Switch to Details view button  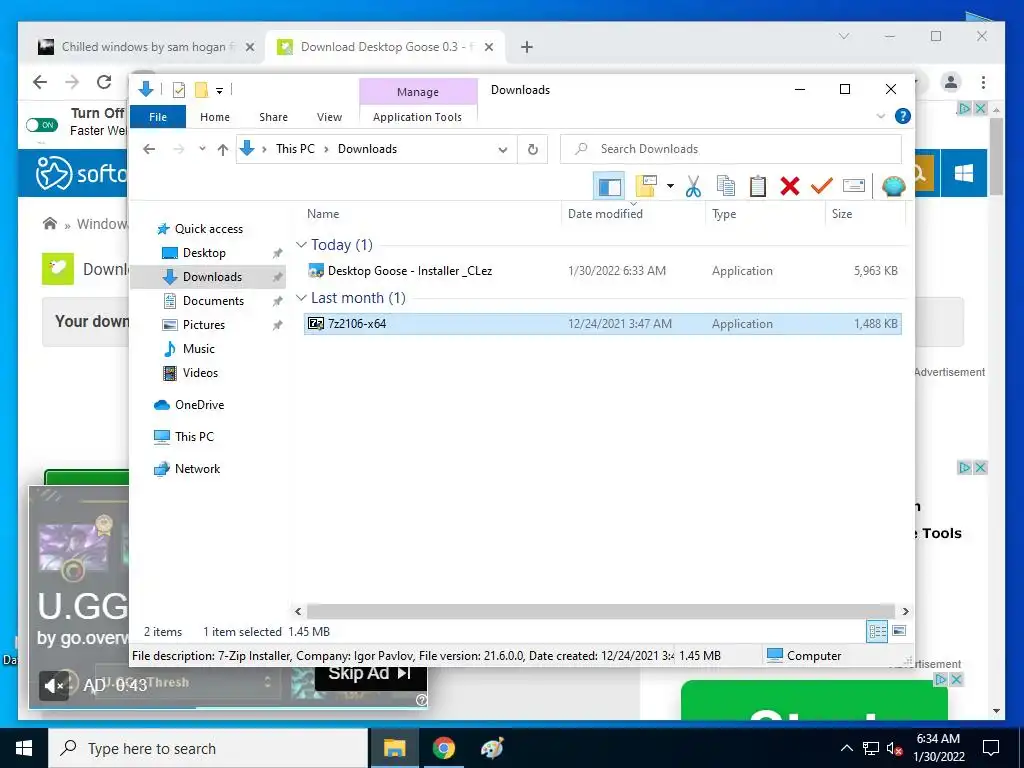pos(877,631)
